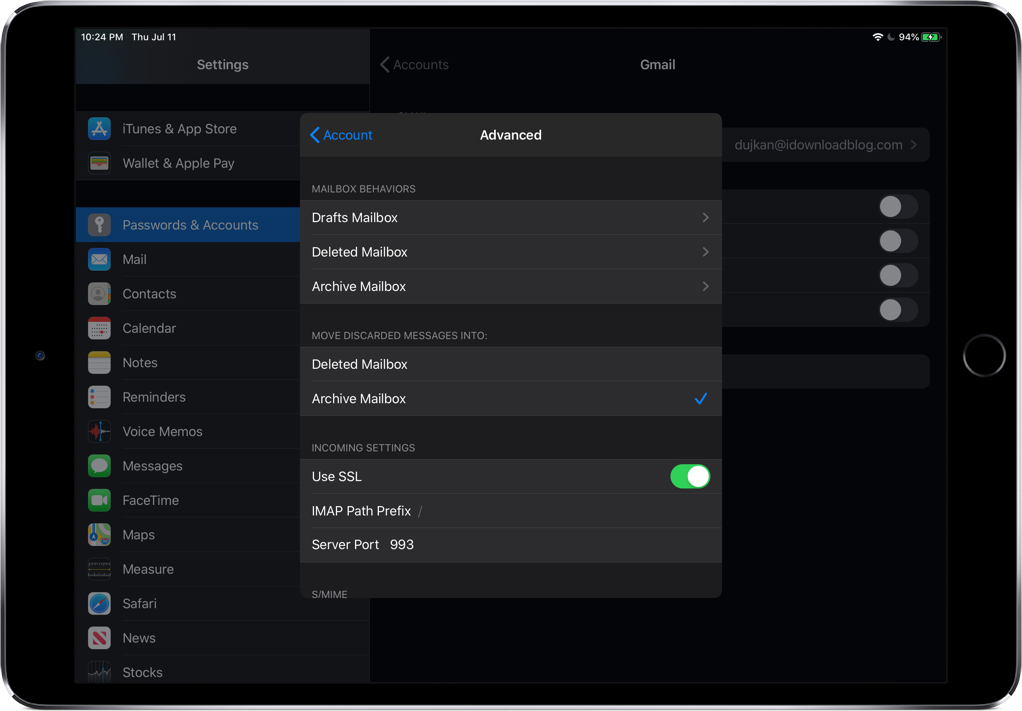Open Drafts Mailbox behavior chevron
The image size is (1022, 711).
(x=705, y=218)
